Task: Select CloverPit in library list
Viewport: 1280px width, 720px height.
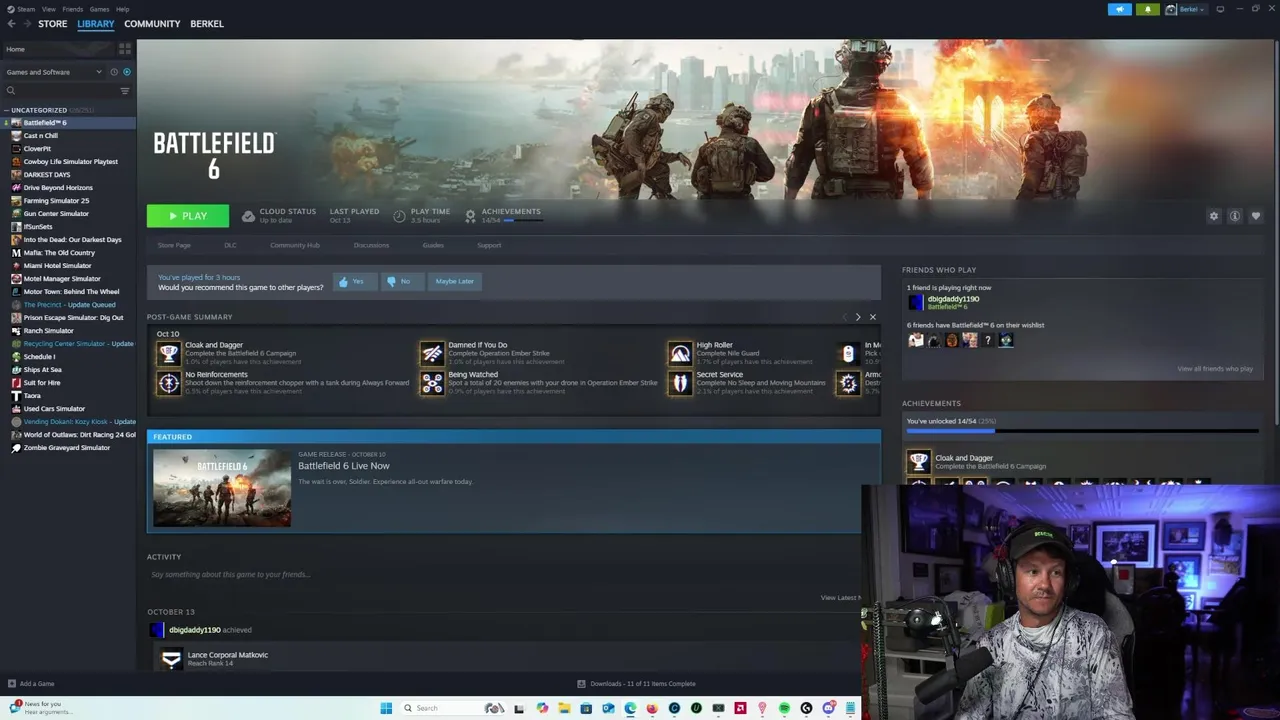Action: tap(37, 149)
